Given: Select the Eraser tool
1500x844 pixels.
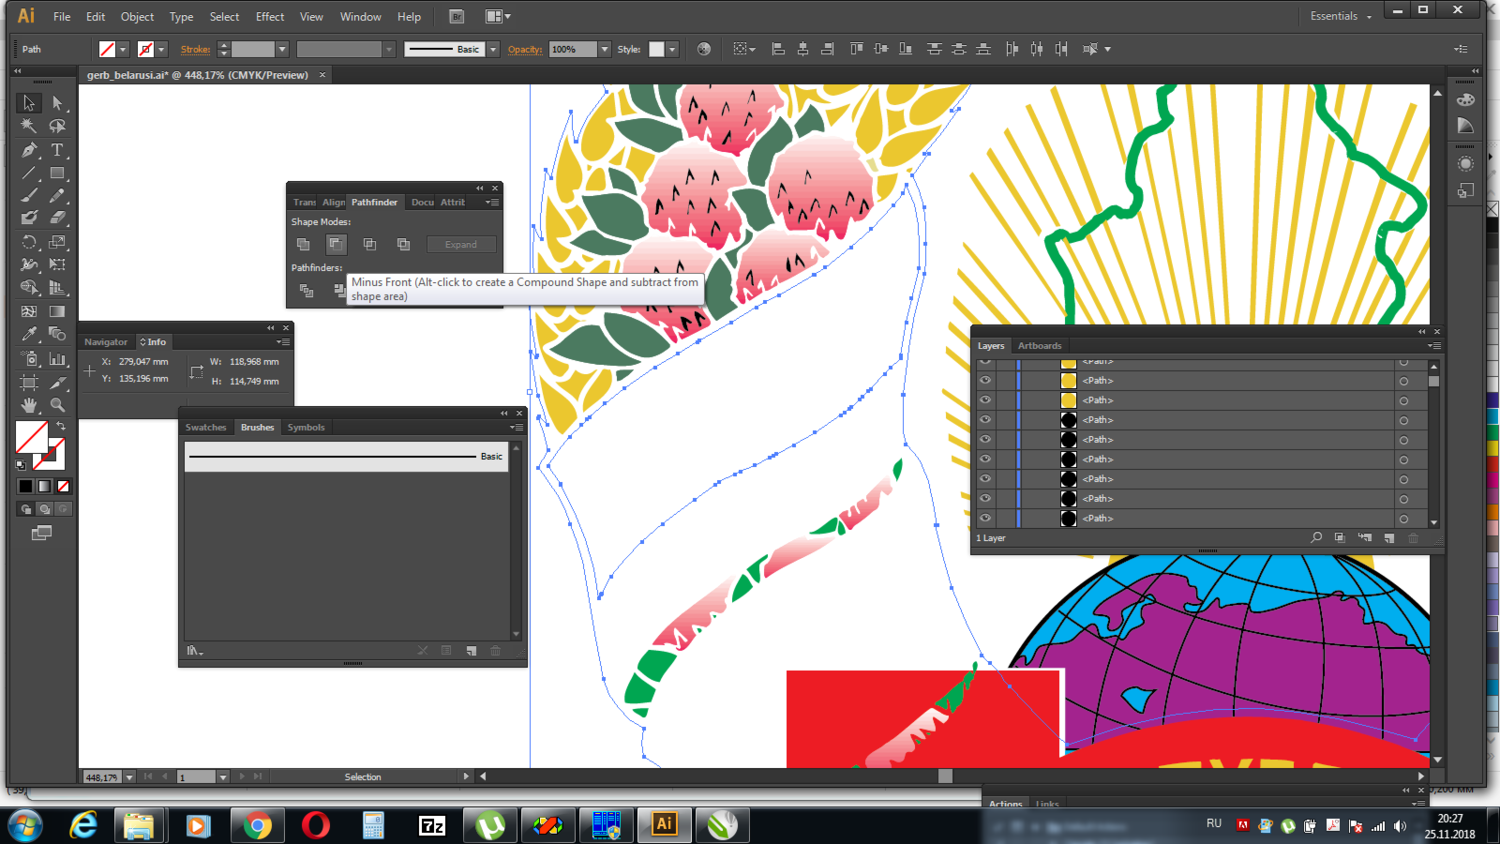Looking at the screenshot, I should pos(57,218).
